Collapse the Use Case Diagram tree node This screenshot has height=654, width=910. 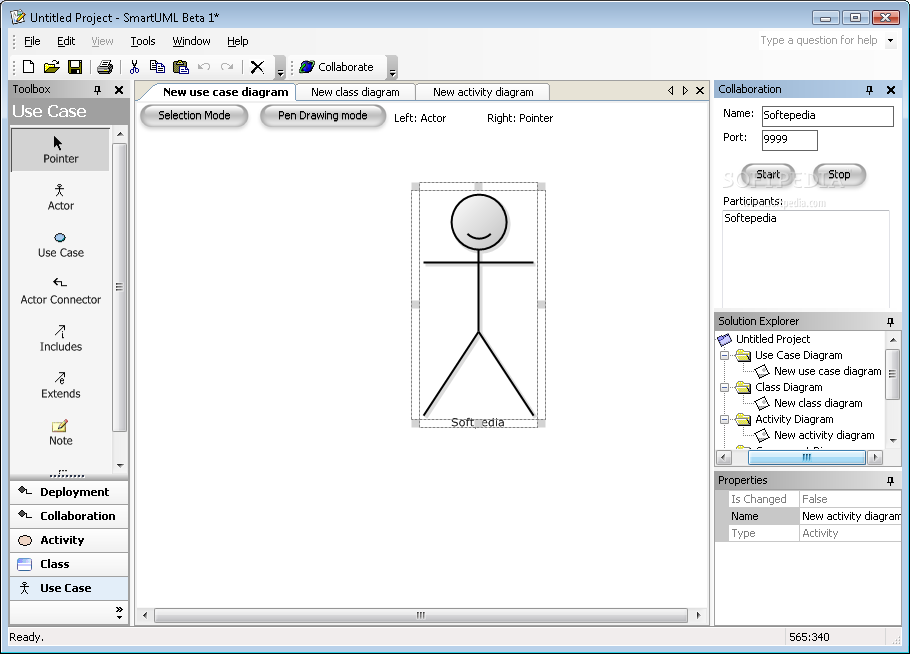pos(724,355)
